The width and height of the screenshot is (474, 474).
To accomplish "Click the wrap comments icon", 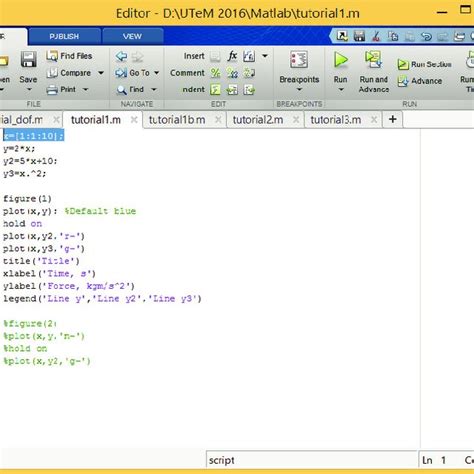I will click(x=249, y=73).
